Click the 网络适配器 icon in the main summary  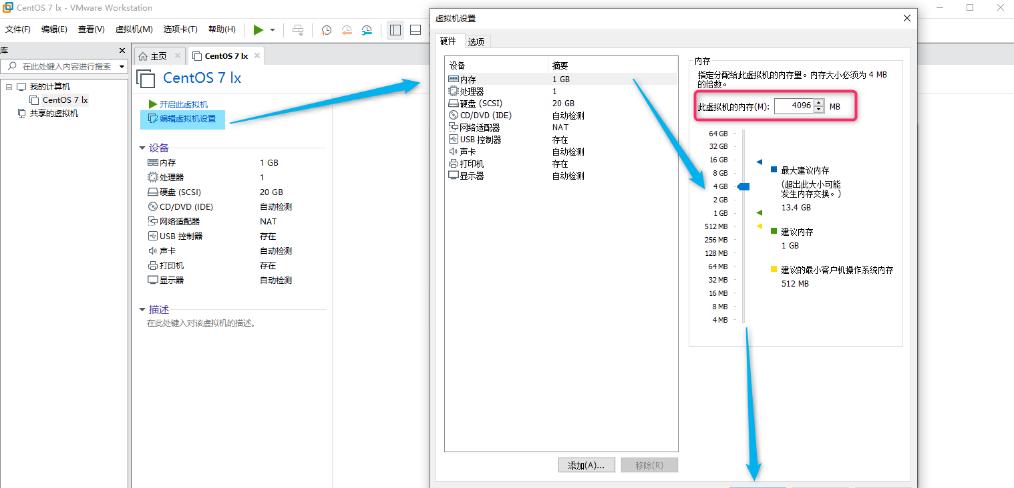click(153, 221)
